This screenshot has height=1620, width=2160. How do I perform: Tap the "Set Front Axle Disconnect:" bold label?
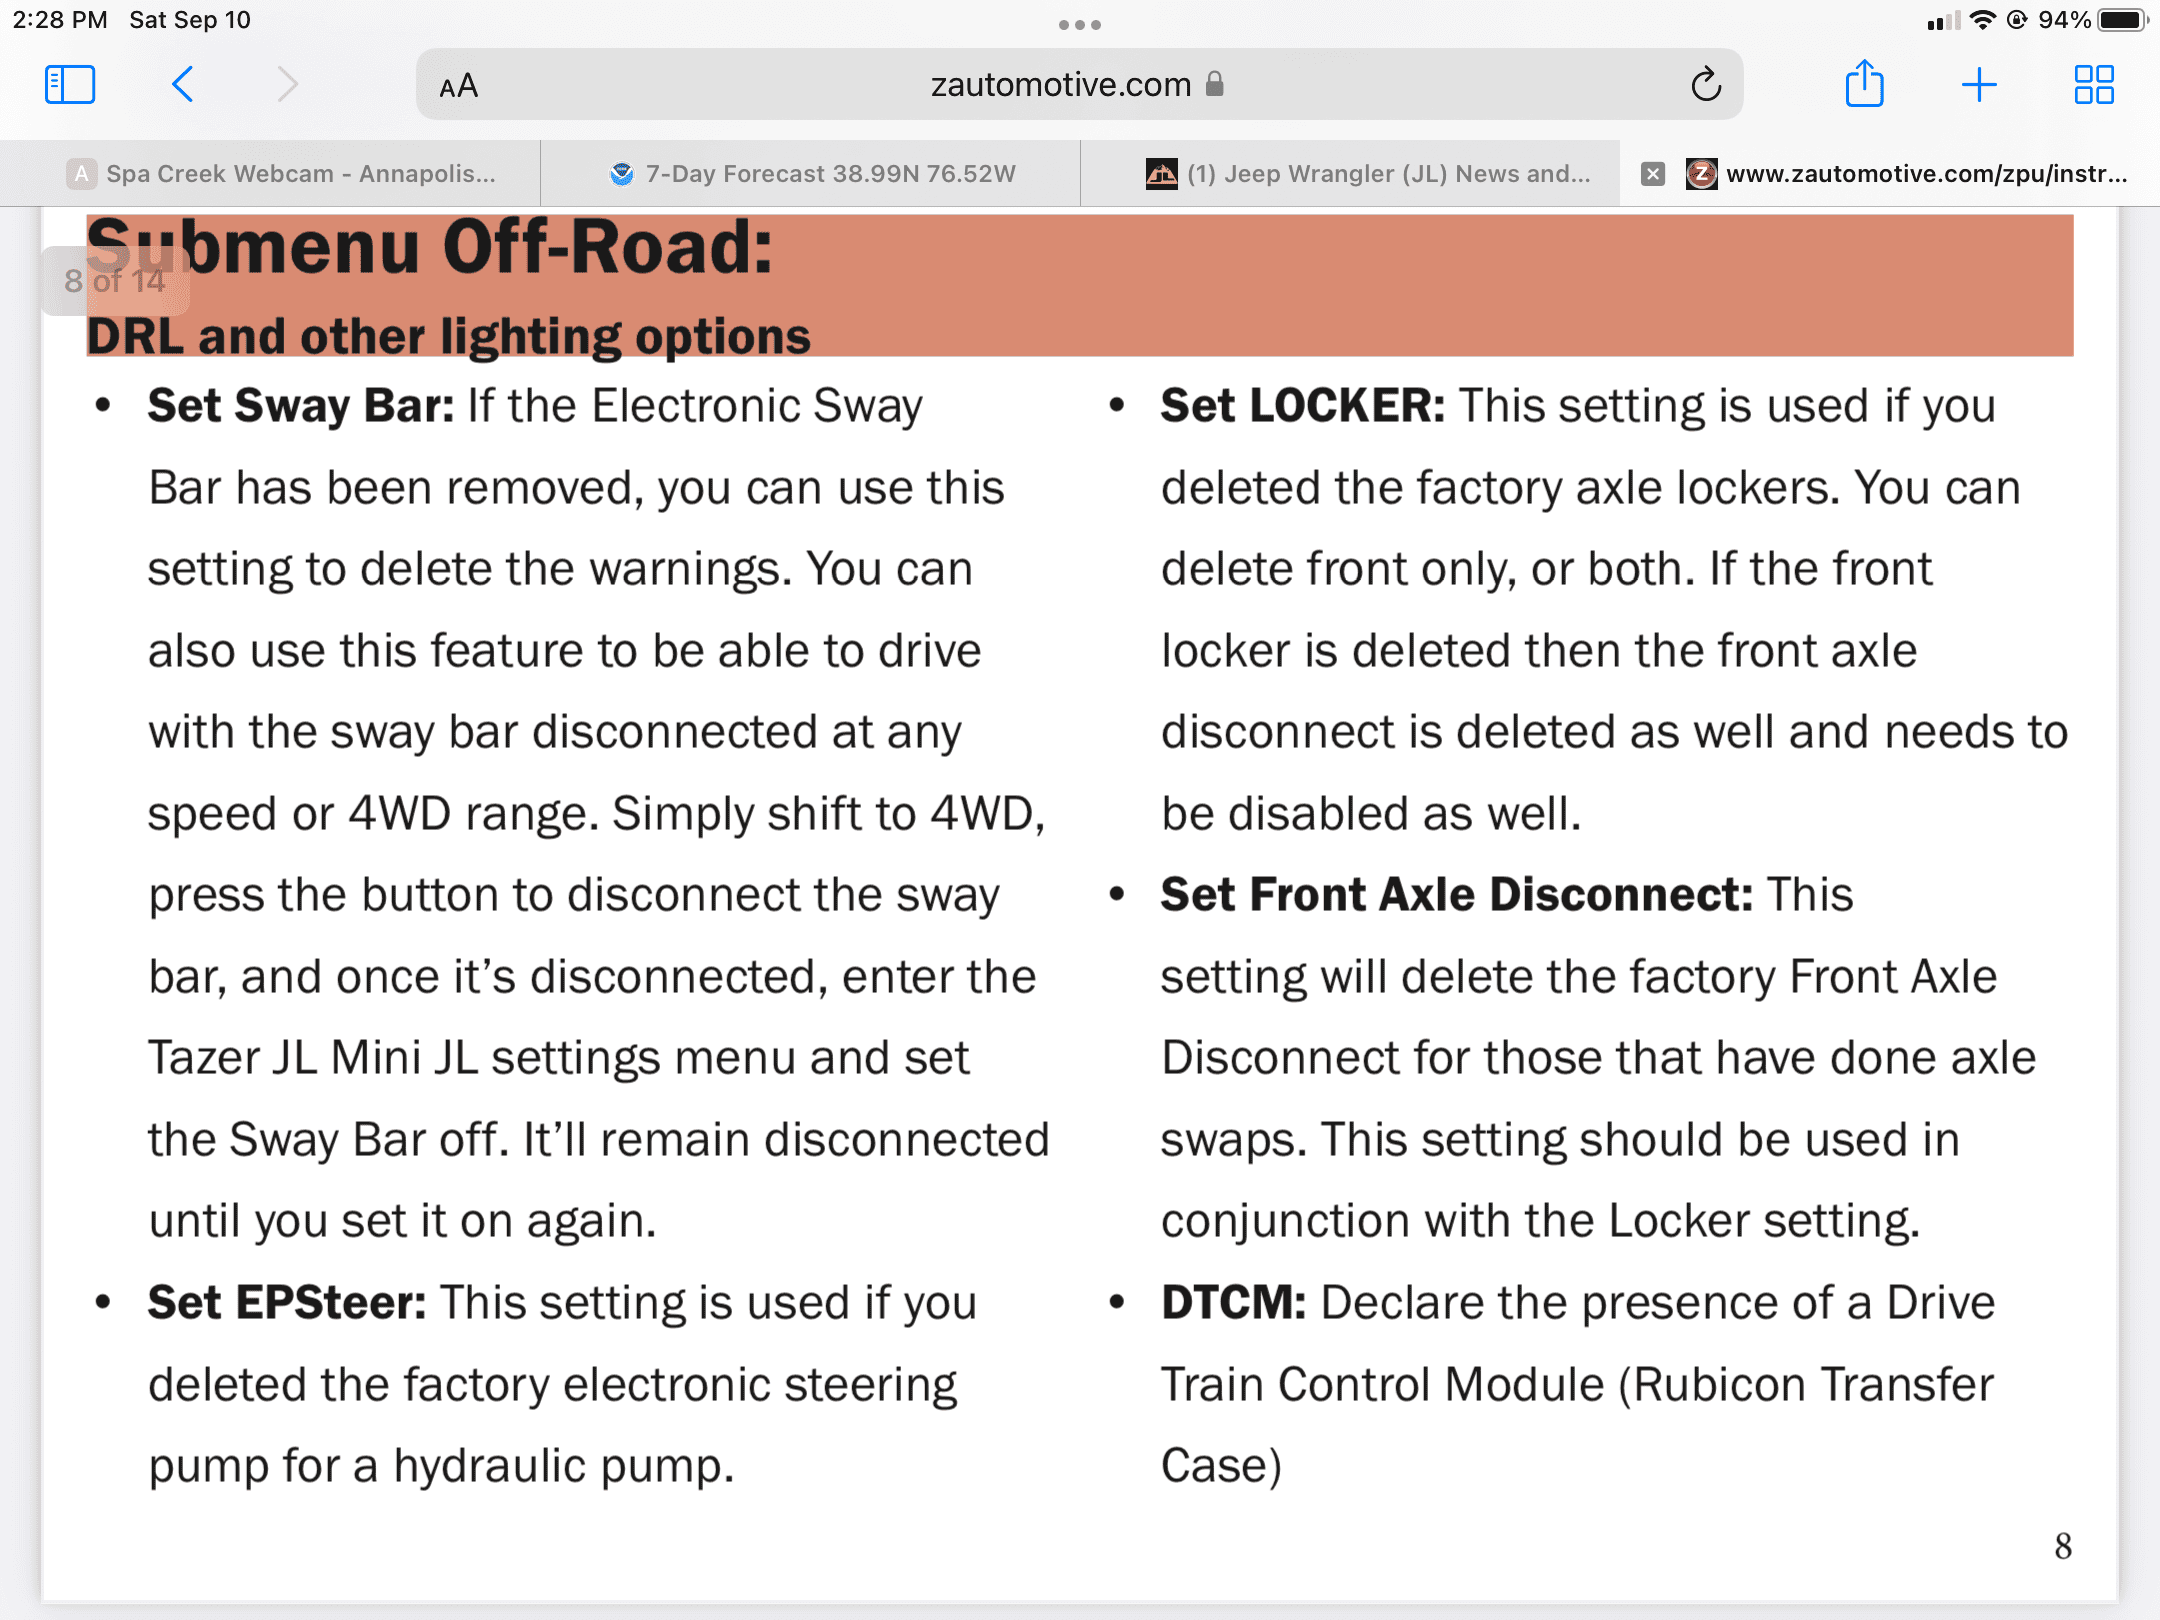click(x=1457, y=895)
